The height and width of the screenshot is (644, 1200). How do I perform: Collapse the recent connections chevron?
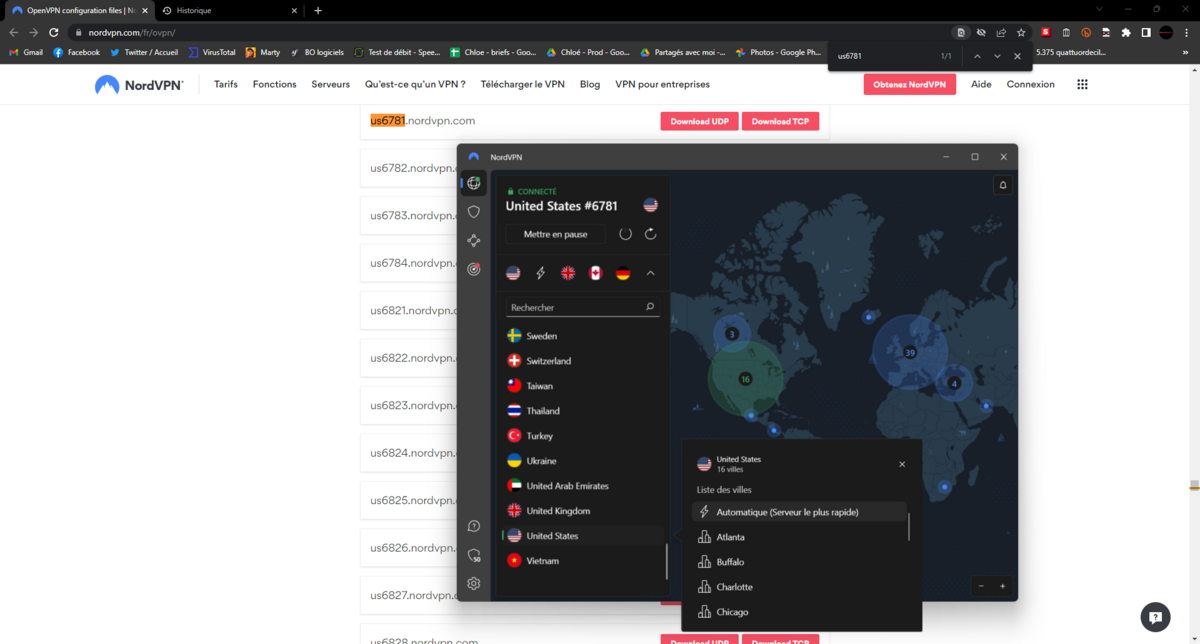click(650, 273)
